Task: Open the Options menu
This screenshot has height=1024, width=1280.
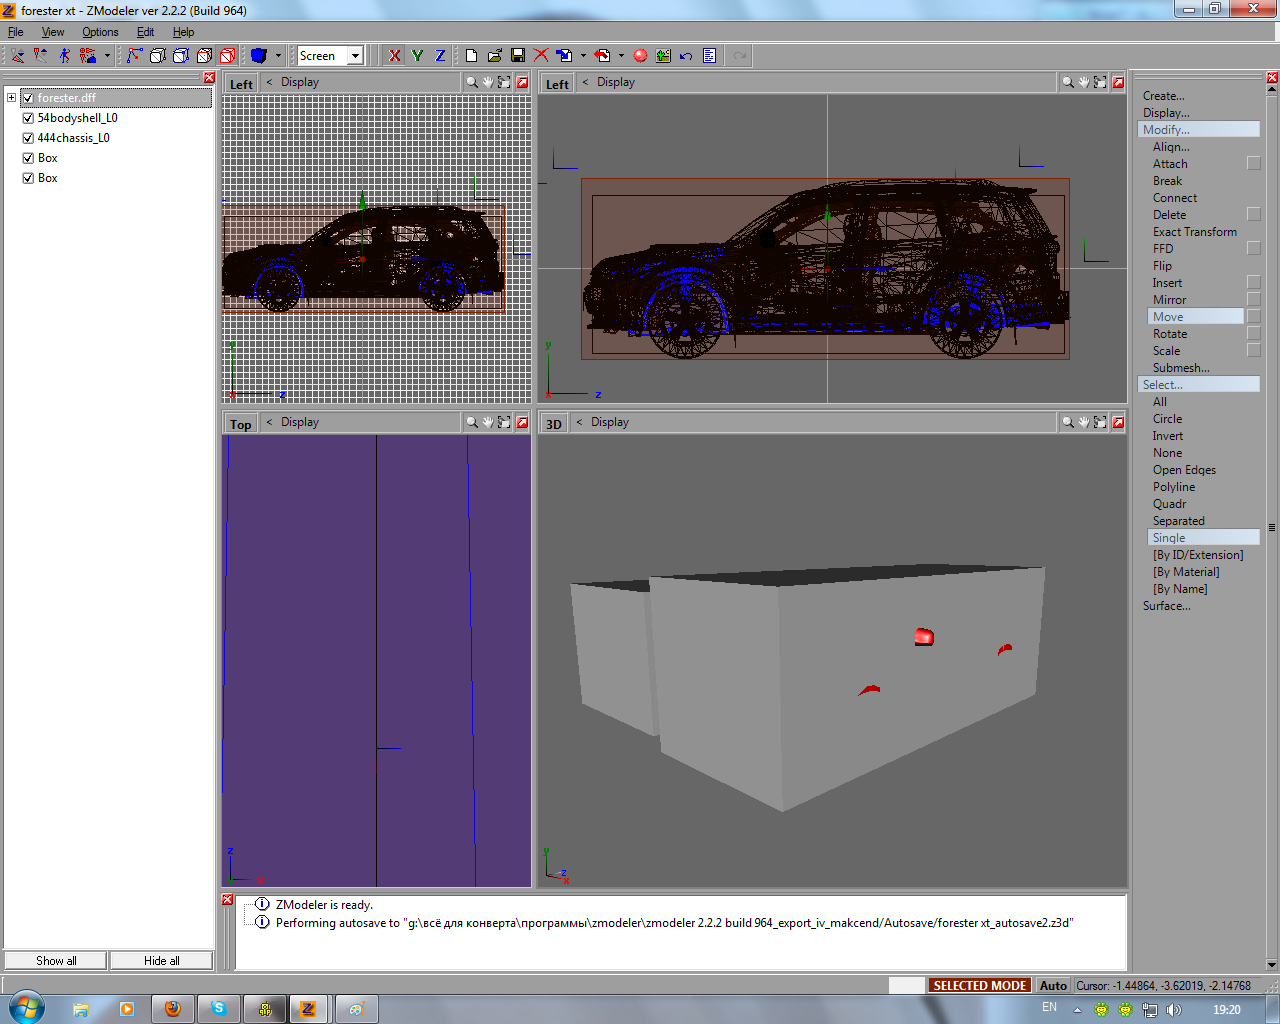Action: 100,32
